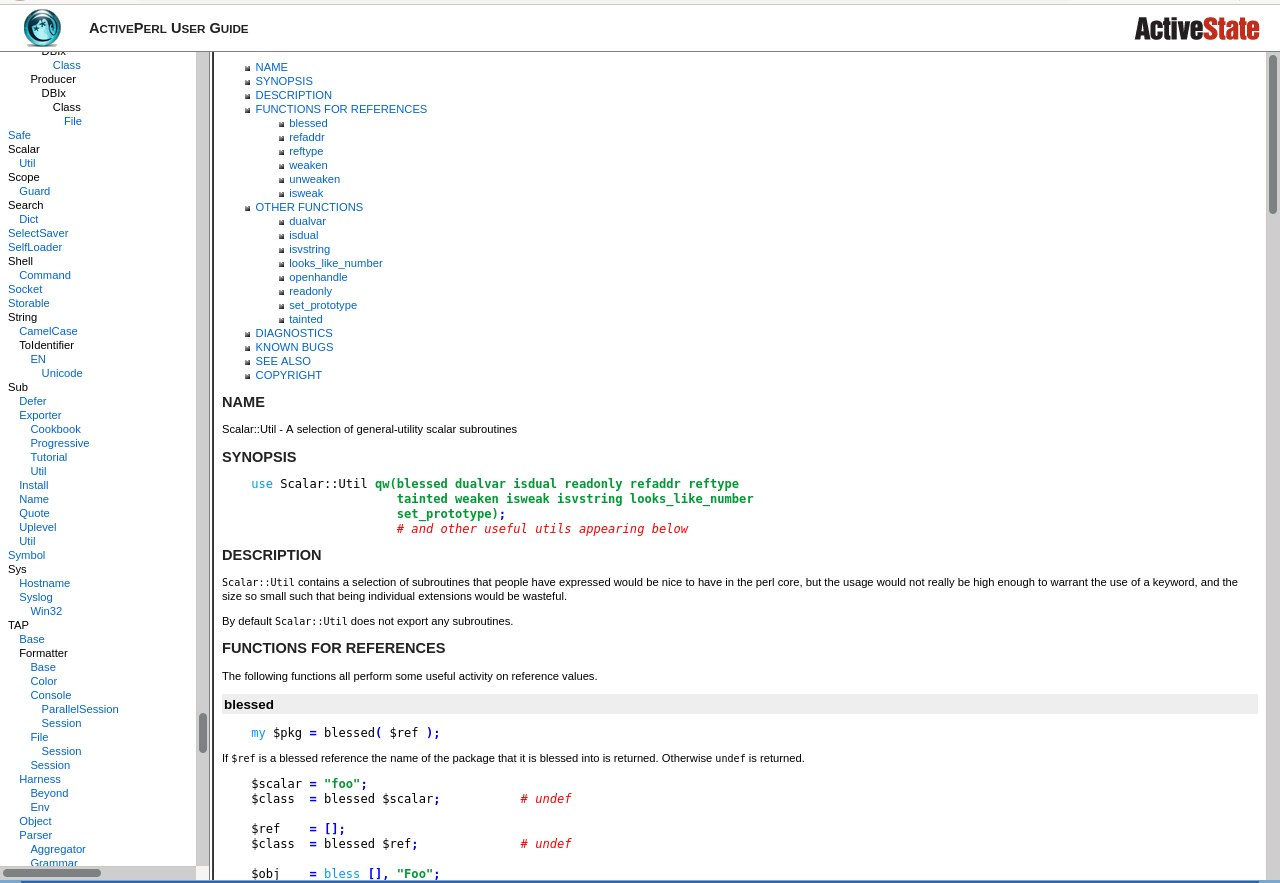Go to SEE ALSO section link
The height and width of the screenshot is (883, 1280).
[x=283, y=361]
